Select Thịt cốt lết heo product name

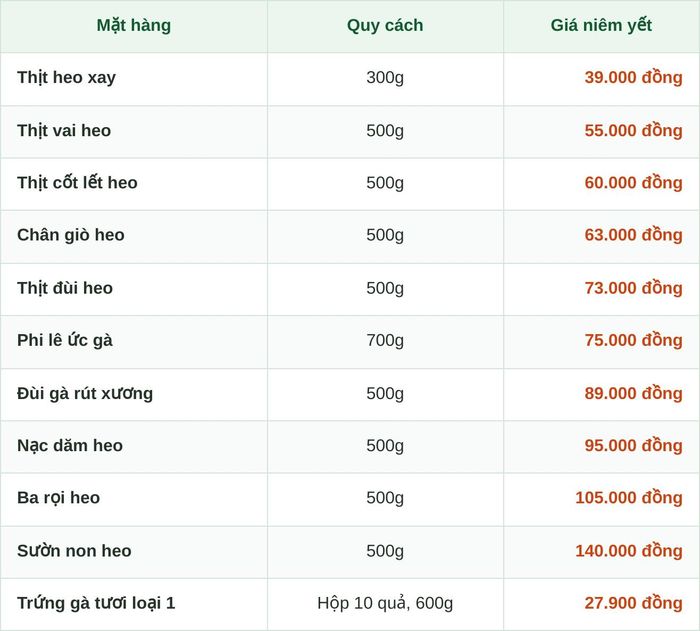[x=77, y=183]
